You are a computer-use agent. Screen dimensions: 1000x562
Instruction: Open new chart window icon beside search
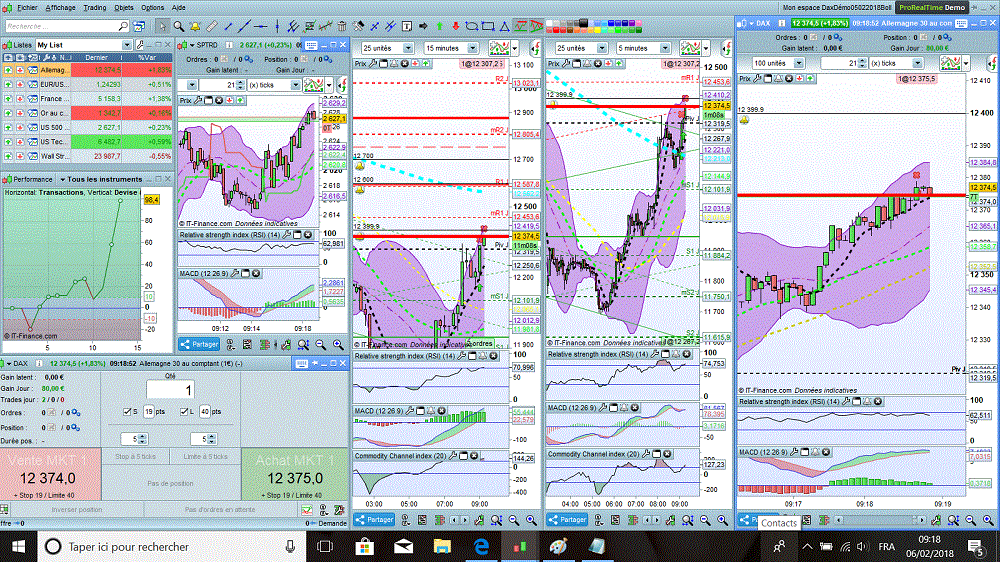point(138,26)
